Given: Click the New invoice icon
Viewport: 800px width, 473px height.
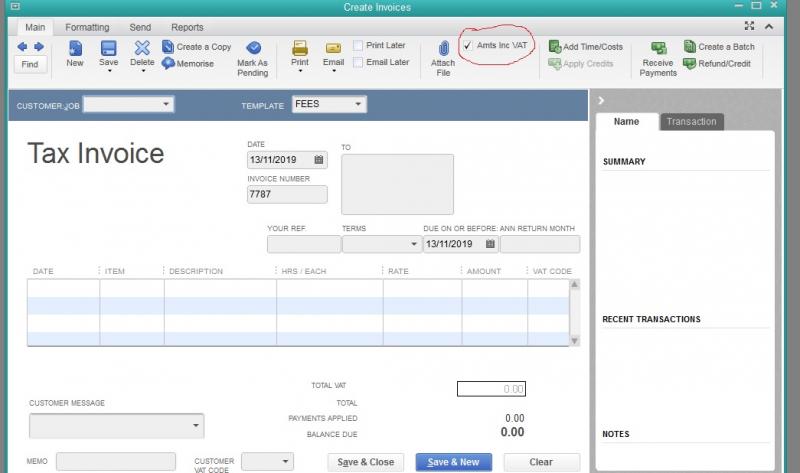Looking at the screenshot, I should tap(75, 48).
